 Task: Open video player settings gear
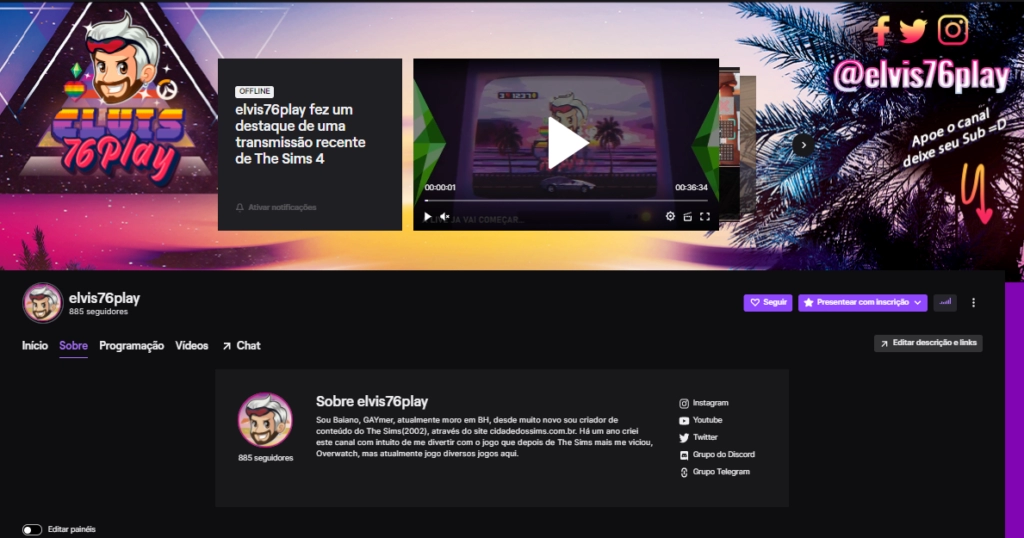click(670, 216)
